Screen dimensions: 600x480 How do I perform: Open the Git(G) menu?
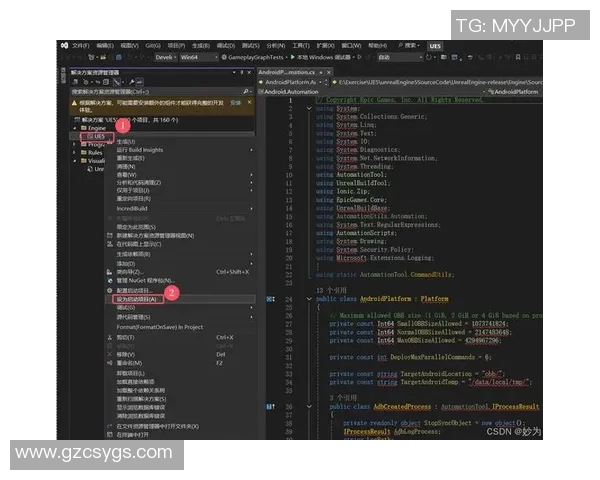pyautogui.click(x=153, y=46)
